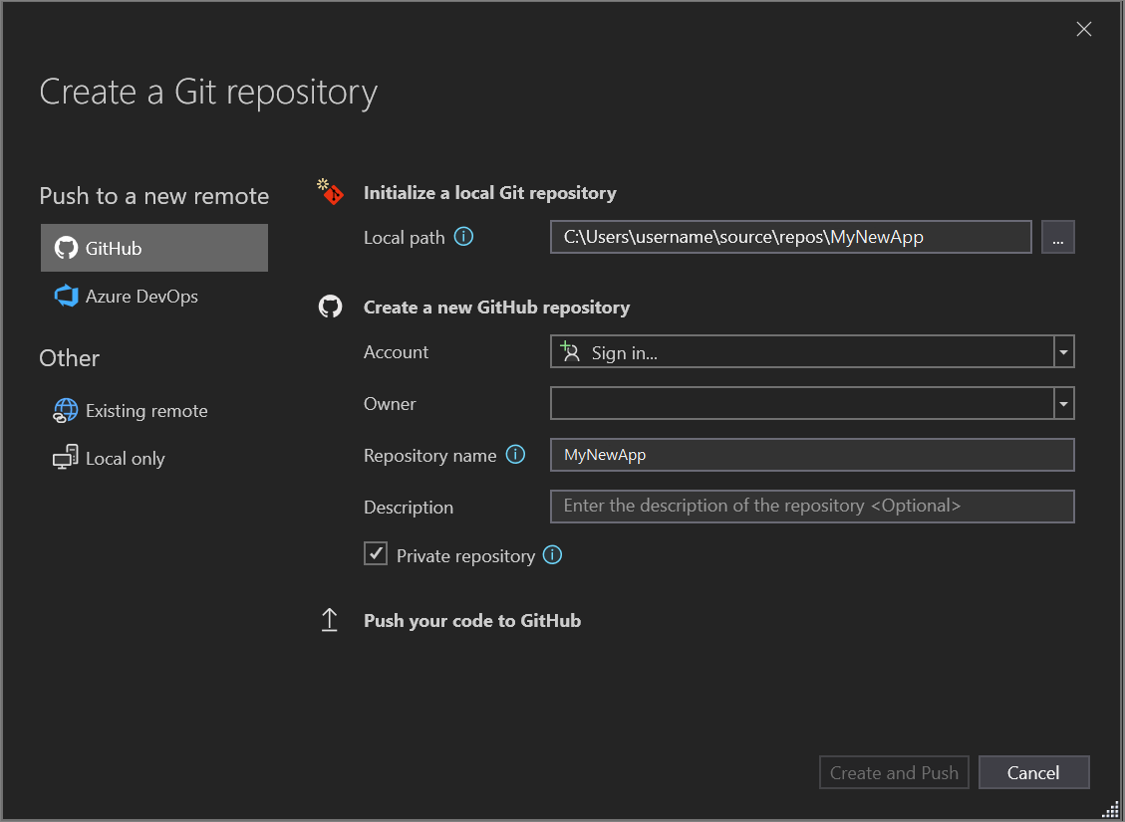Image resolution: width=1125 pixels, height=822 pixels.
Task: Click the GitHub octocat icon above Account
Action: (x=330, y=306)
